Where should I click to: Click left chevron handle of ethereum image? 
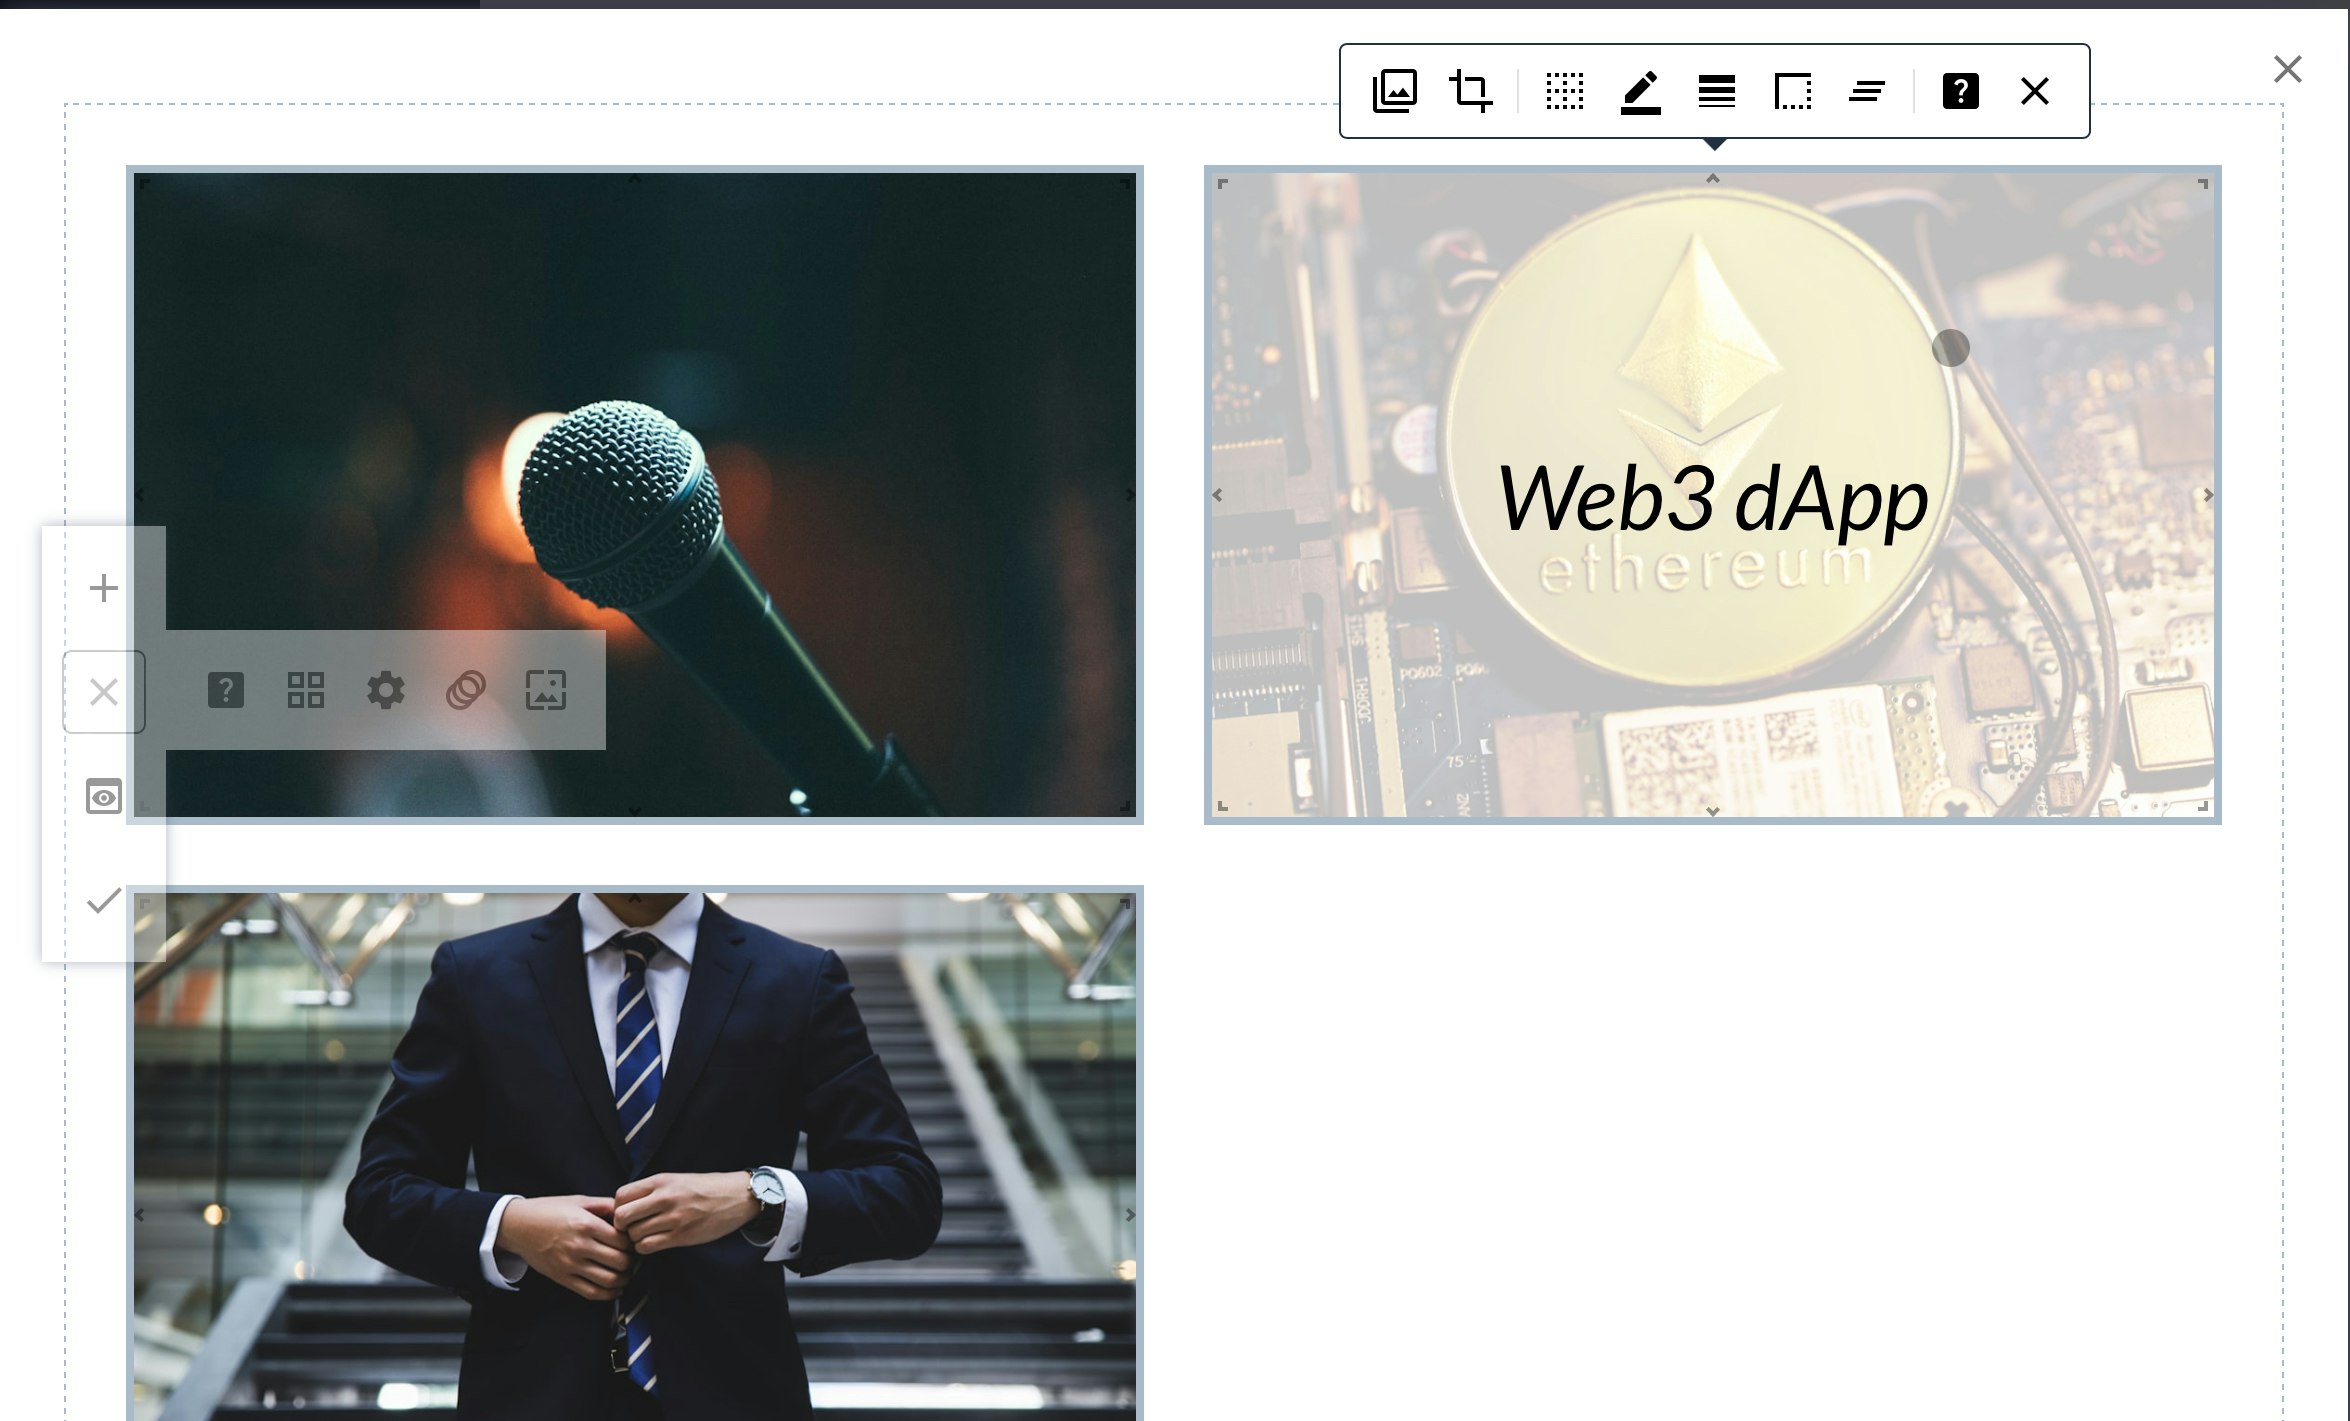(1217, 495)
